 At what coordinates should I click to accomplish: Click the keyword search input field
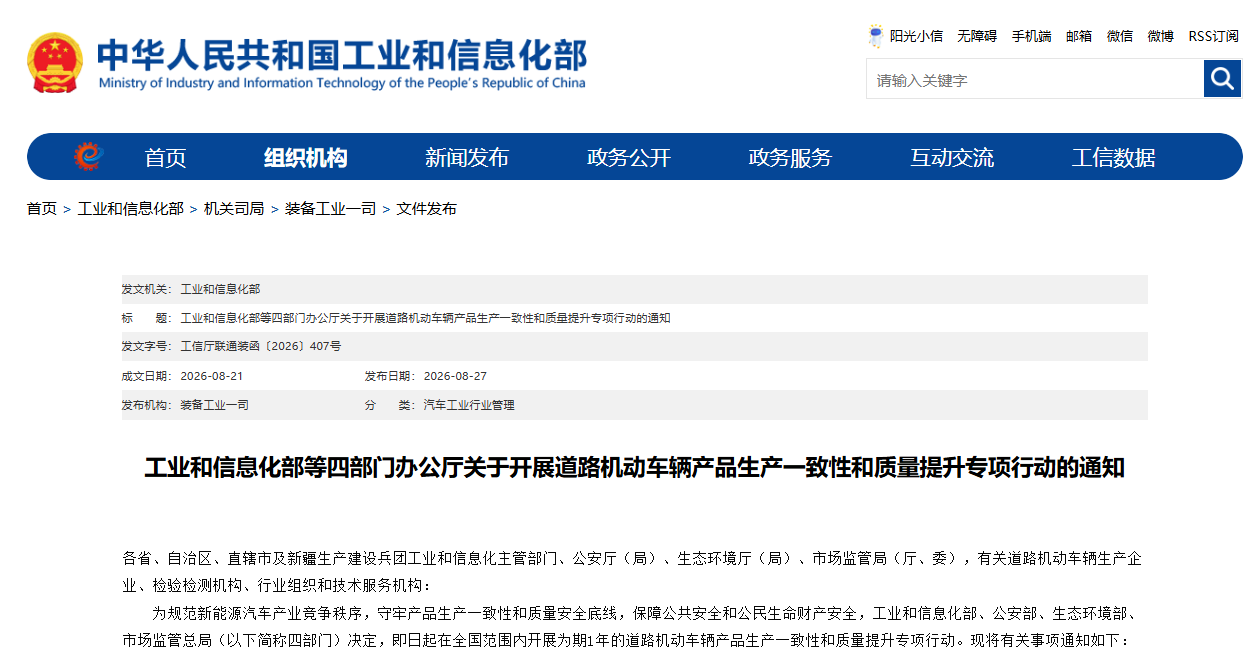click(x=1035, y=79)
